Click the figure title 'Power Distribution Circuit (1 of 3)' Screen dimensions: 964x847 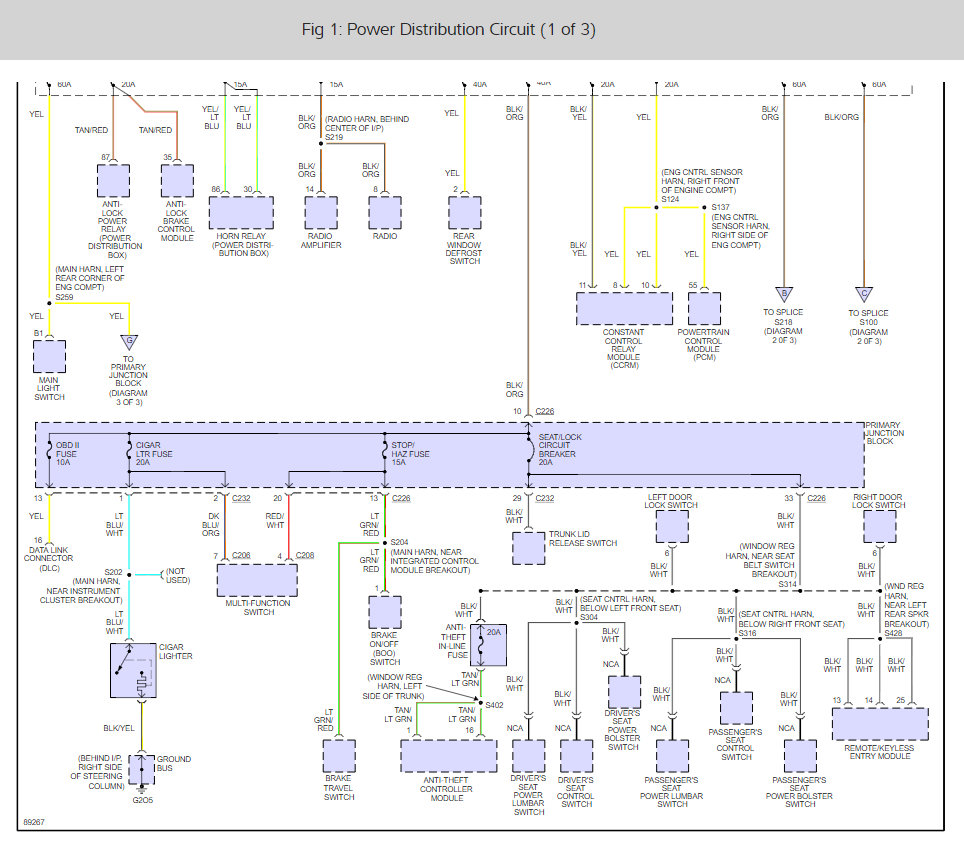click(449, 30)
